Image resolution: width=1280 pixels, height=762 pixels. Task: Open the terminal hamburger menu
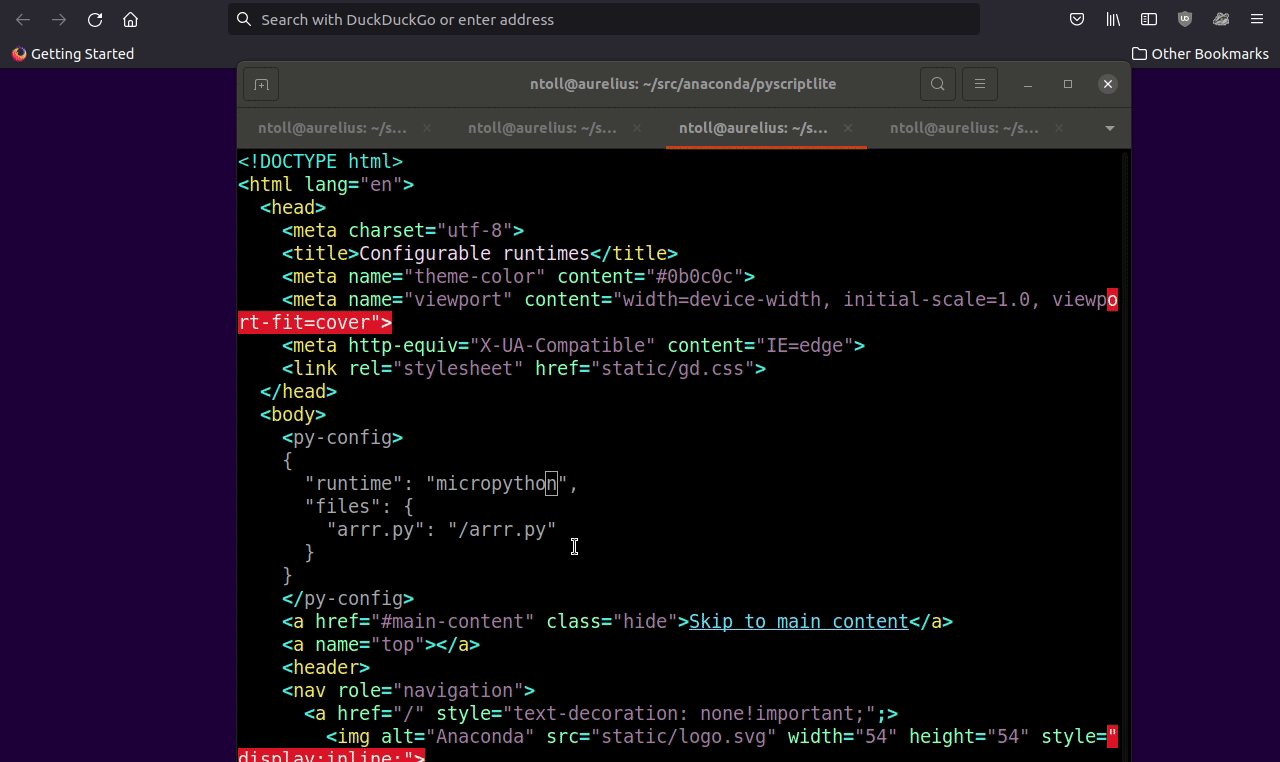[x=980, y=85]
